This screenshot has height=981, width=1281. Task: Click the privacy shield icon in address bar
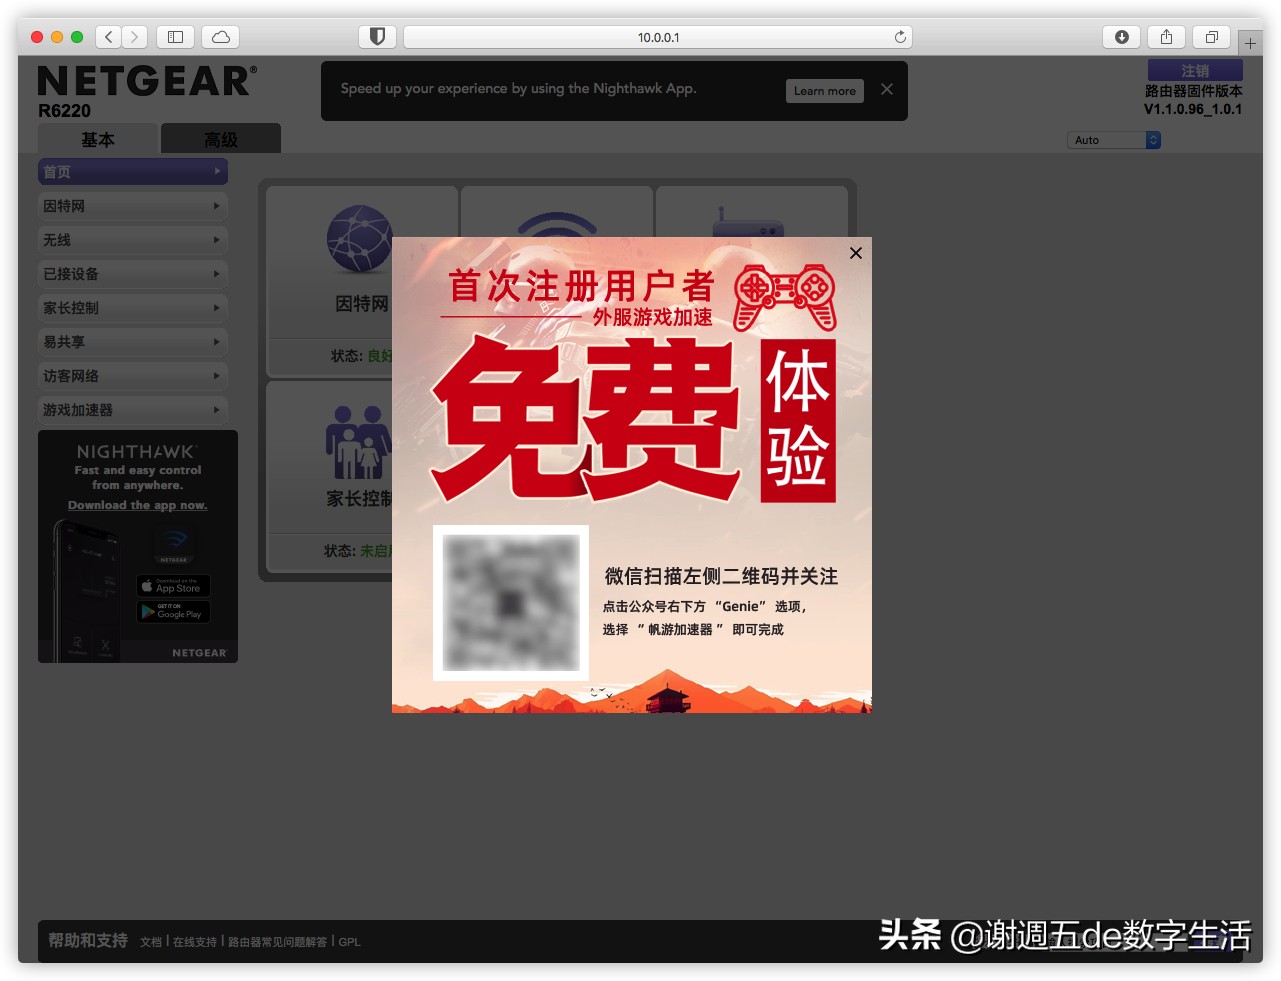(376, 36)
